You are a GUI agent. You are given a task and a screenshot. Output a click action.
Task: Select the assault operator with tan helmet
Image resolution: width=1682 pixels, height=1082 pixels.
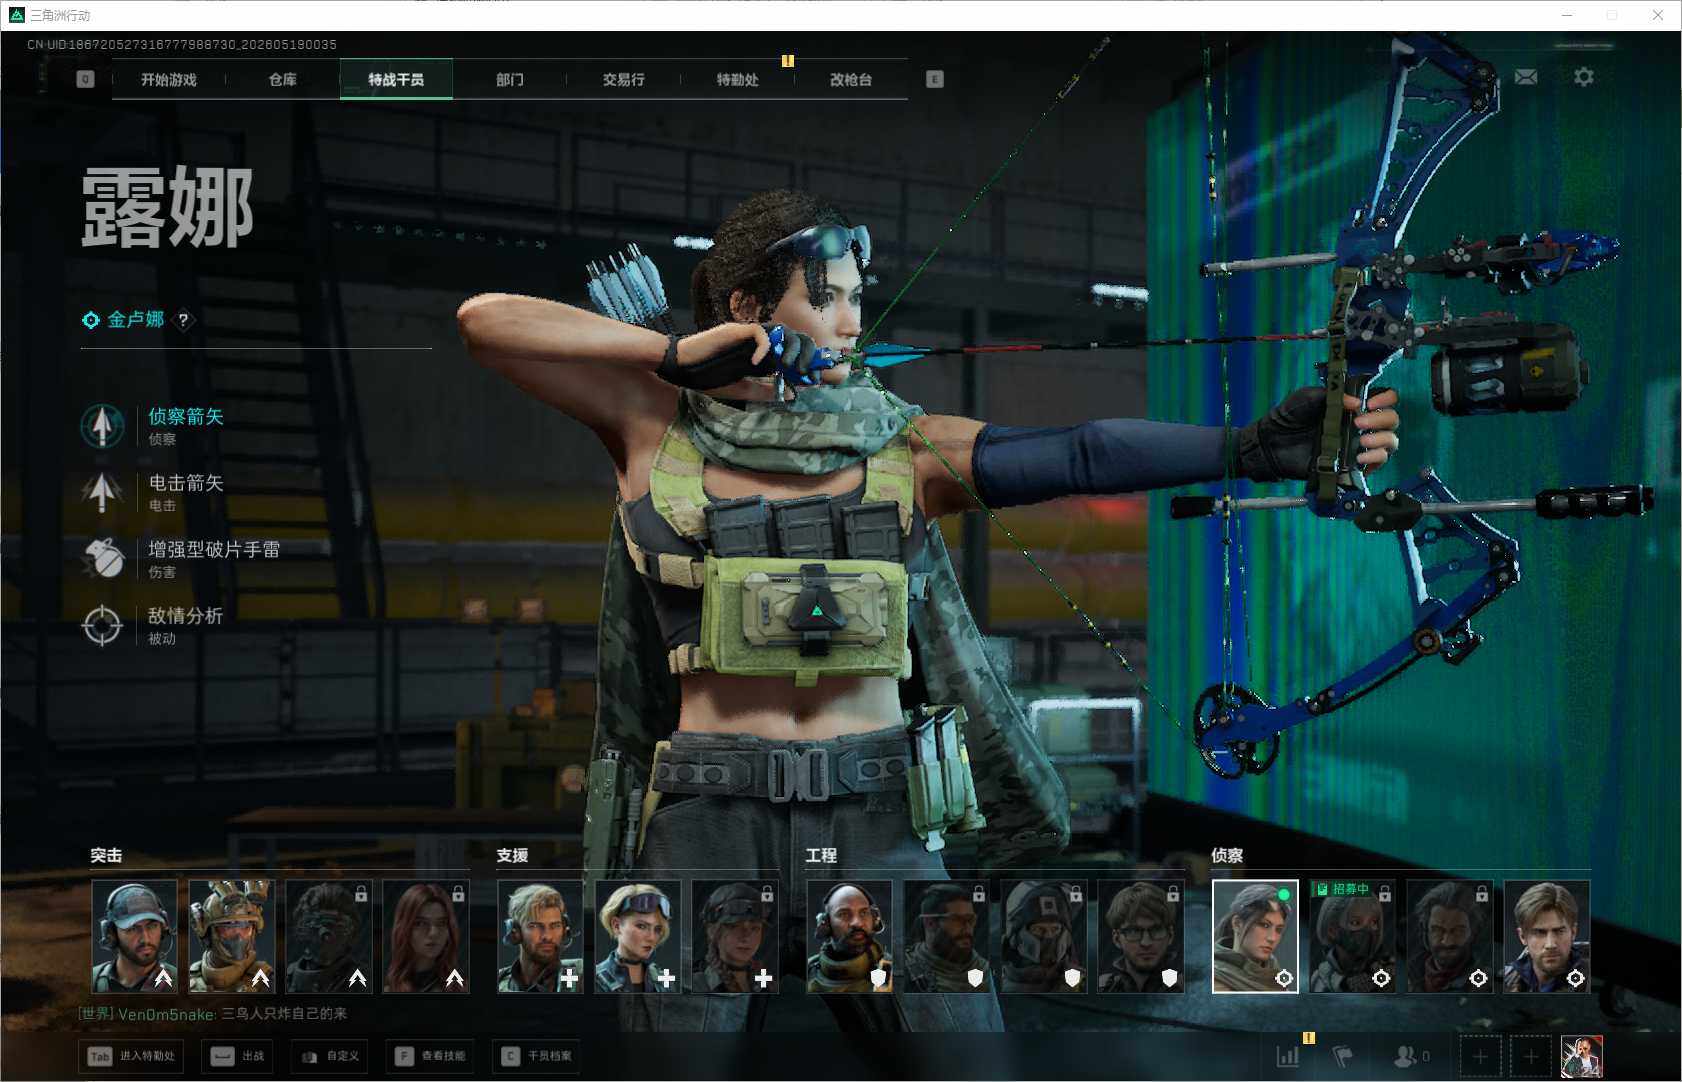click(x=232, y=936)
